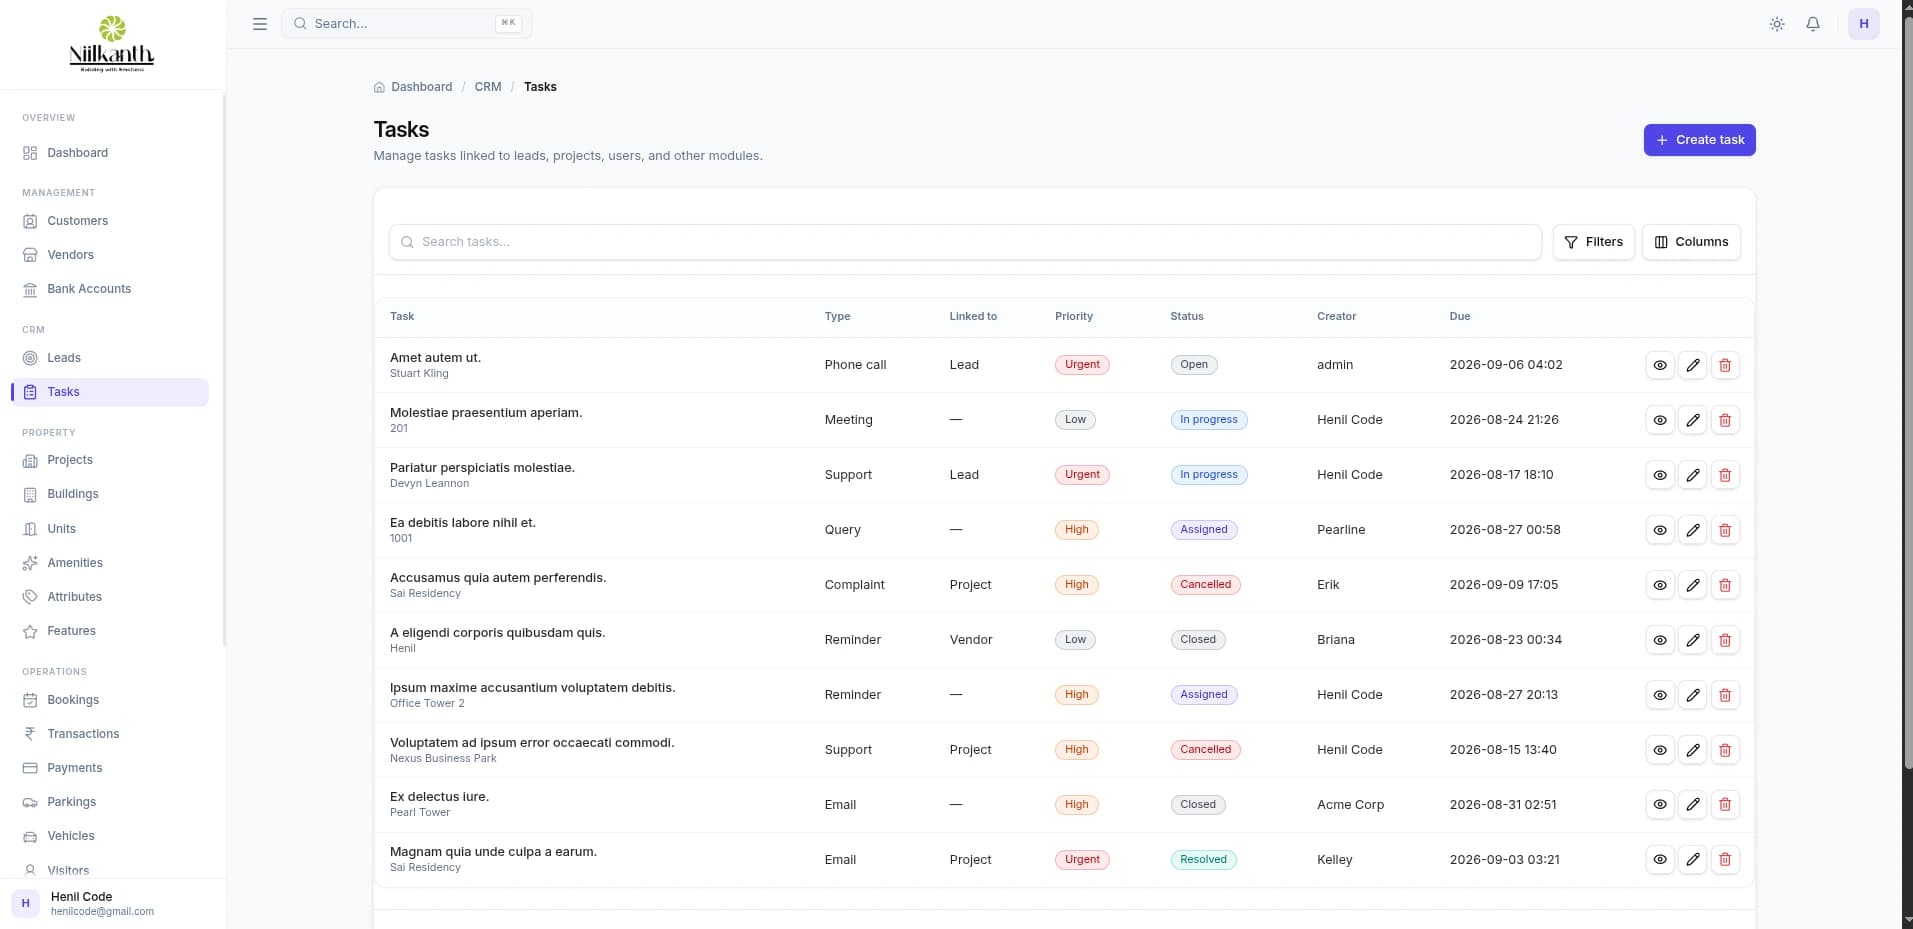Expand the Henil Code account menu
Screen dimensions: 1913x929
click(x=113, y=904)
